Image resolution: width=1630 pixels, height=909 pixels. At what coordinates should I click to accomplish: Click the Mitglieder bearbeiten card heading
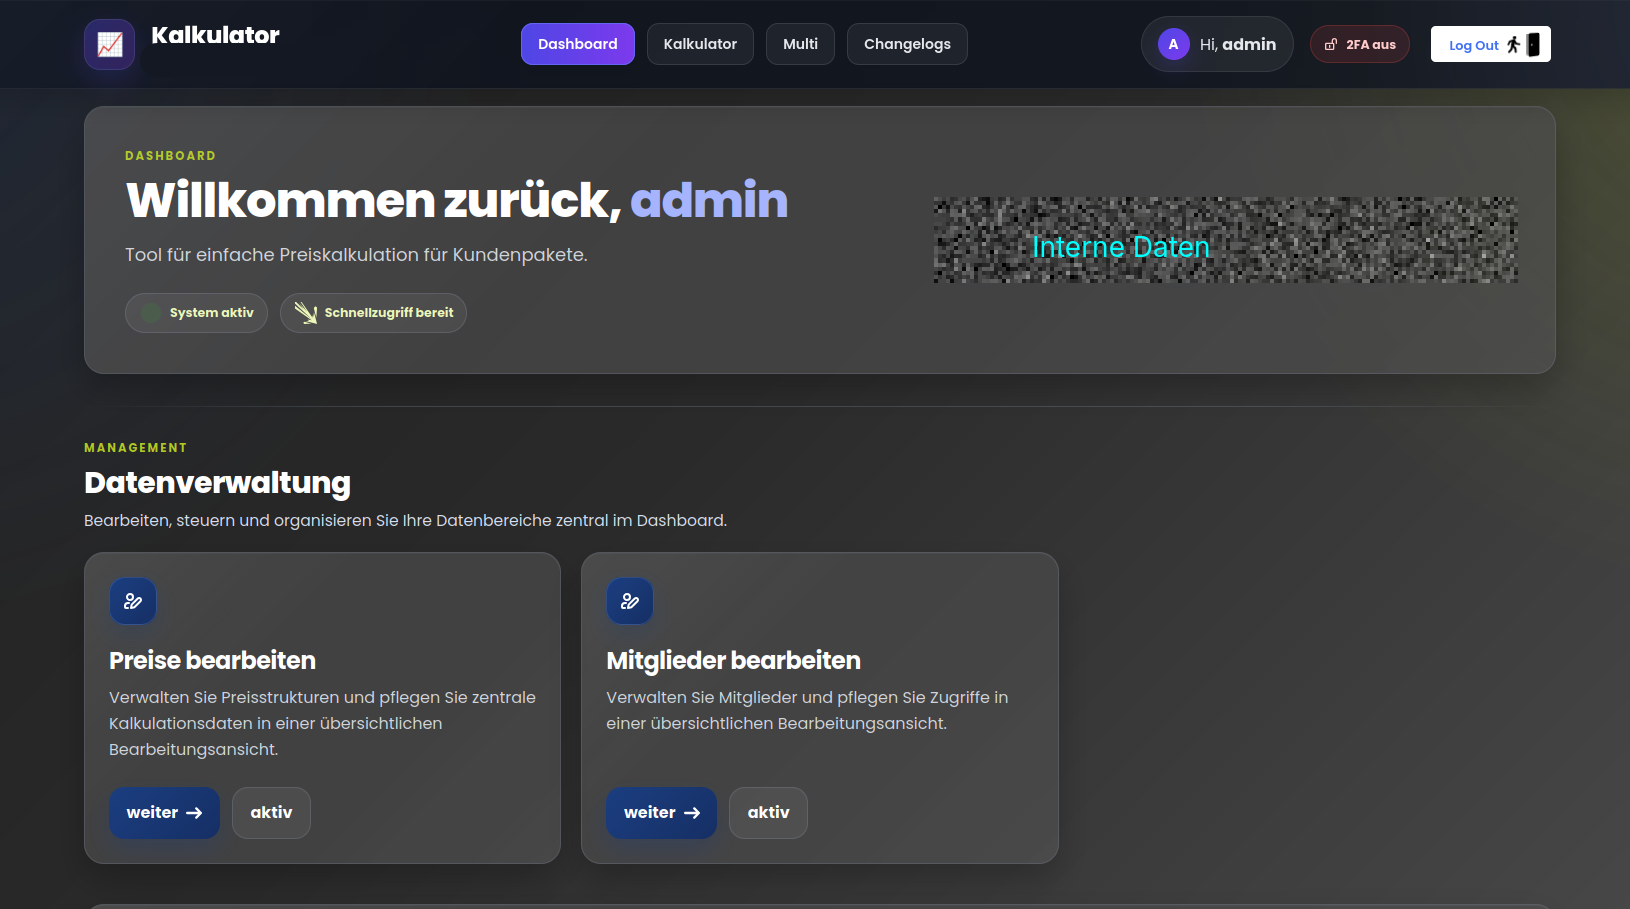click(x=733, y=660)
